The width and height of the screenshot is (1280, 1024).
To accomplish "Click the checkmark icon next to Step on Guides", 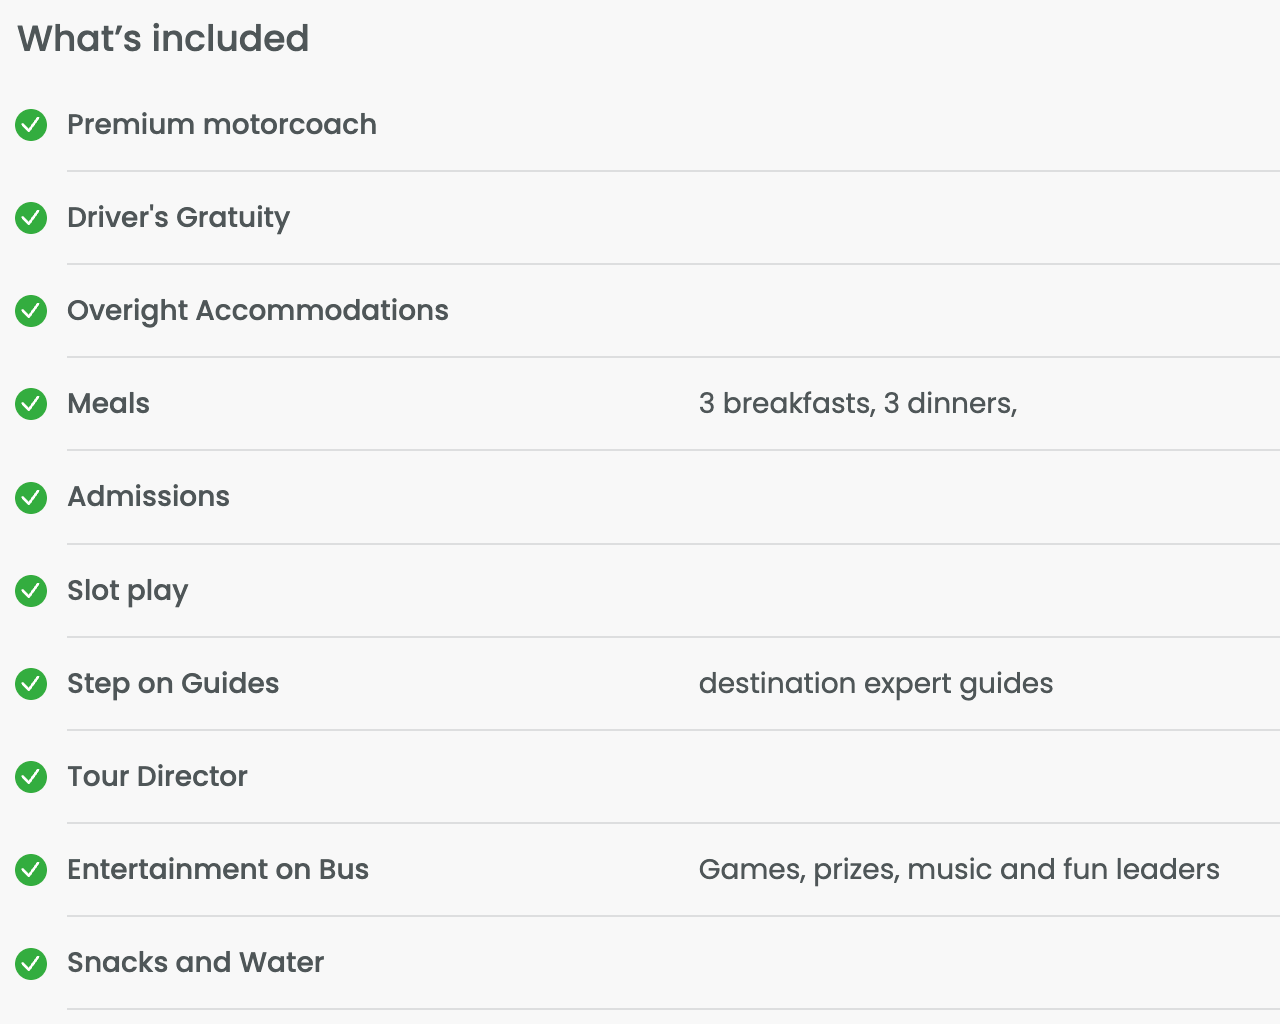I will [31, 684].
